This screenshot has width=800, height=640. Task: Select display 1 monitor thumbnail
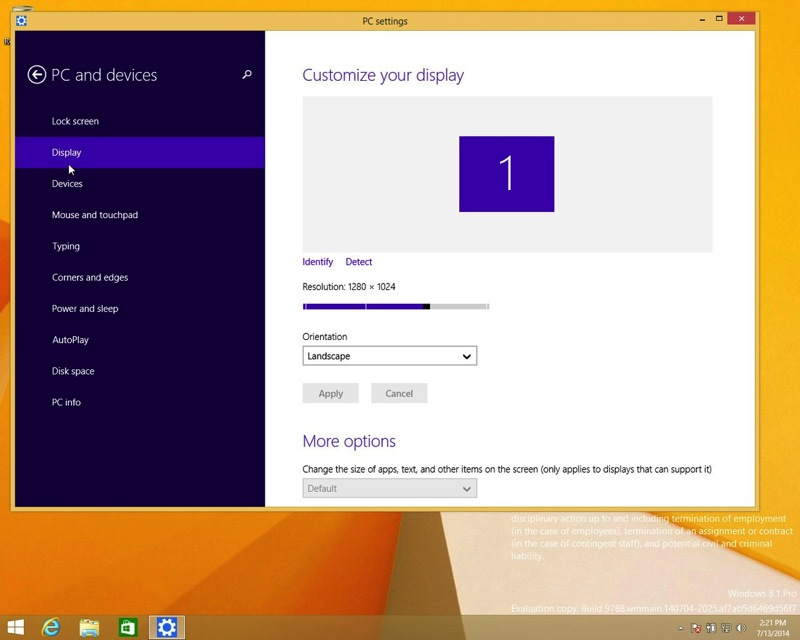(506, 174)
